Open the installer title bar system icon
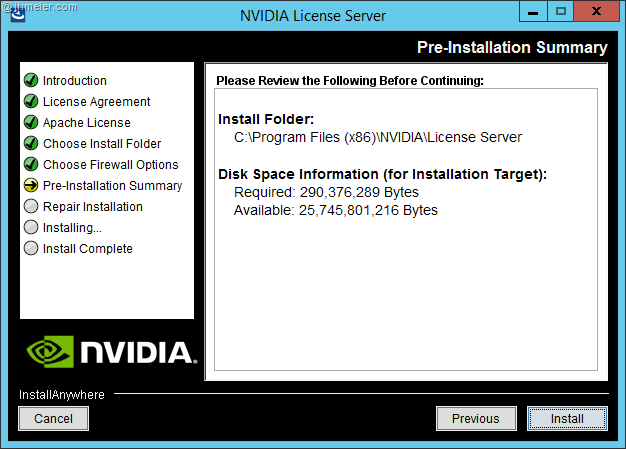 click(17, 14)
